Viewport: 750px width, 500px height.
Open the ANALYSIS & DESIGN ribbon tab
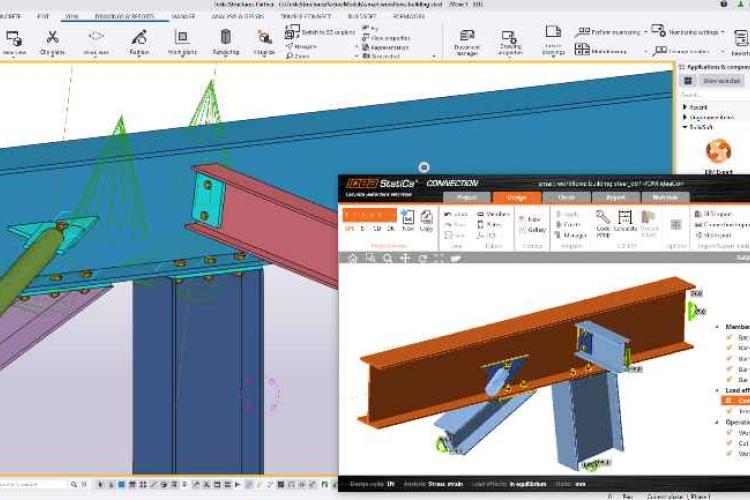[x=238, y=16]
